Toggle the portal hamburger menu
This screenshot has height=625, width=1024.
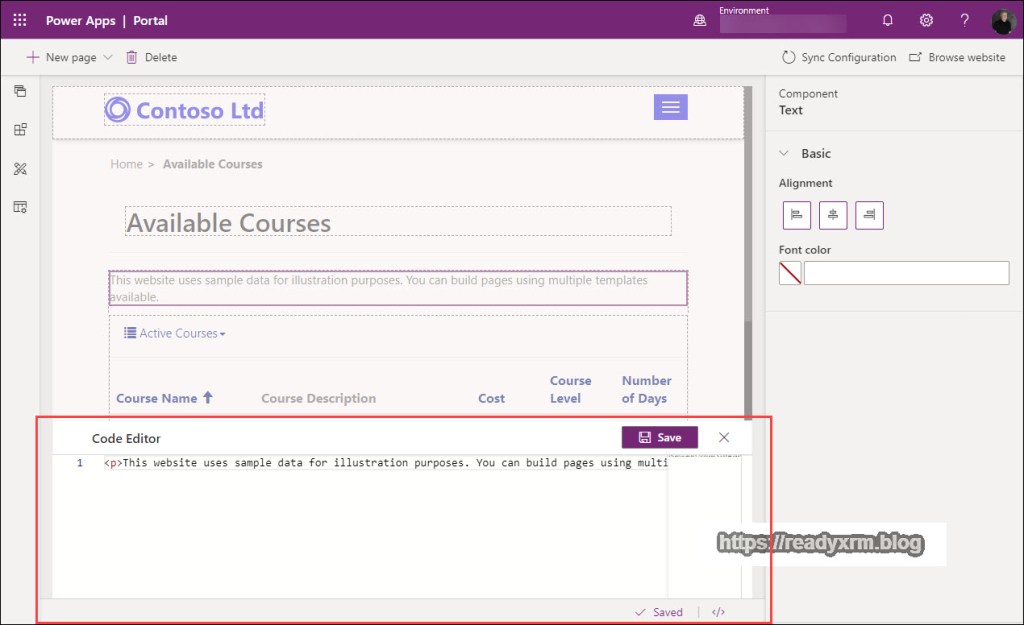tap(670, 107)
